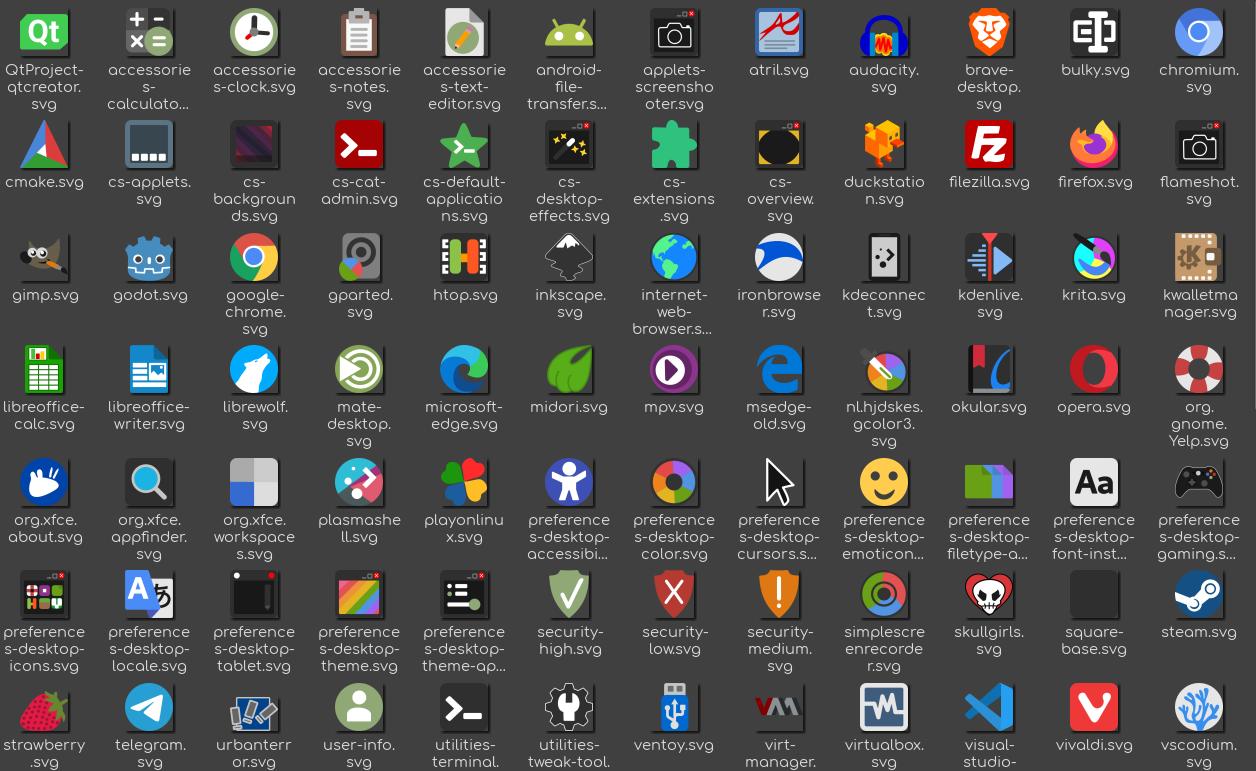Select gimp.svg mascot icon
The width and height of the screenshot is (1256, 771).
44,258
